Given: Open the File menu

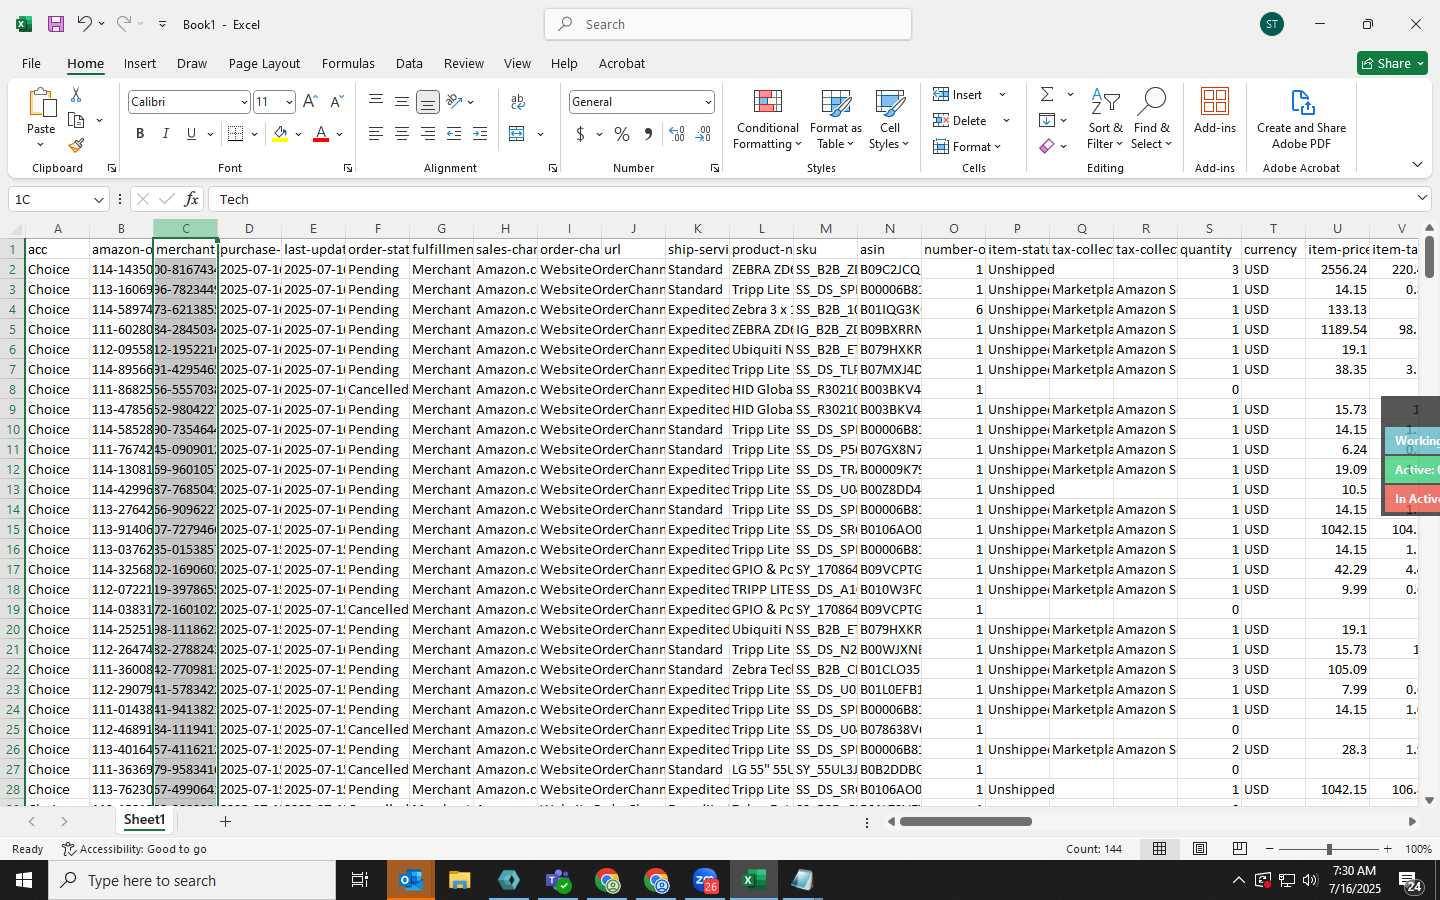Looking at the screenshot, I should [x=32, y=63].
